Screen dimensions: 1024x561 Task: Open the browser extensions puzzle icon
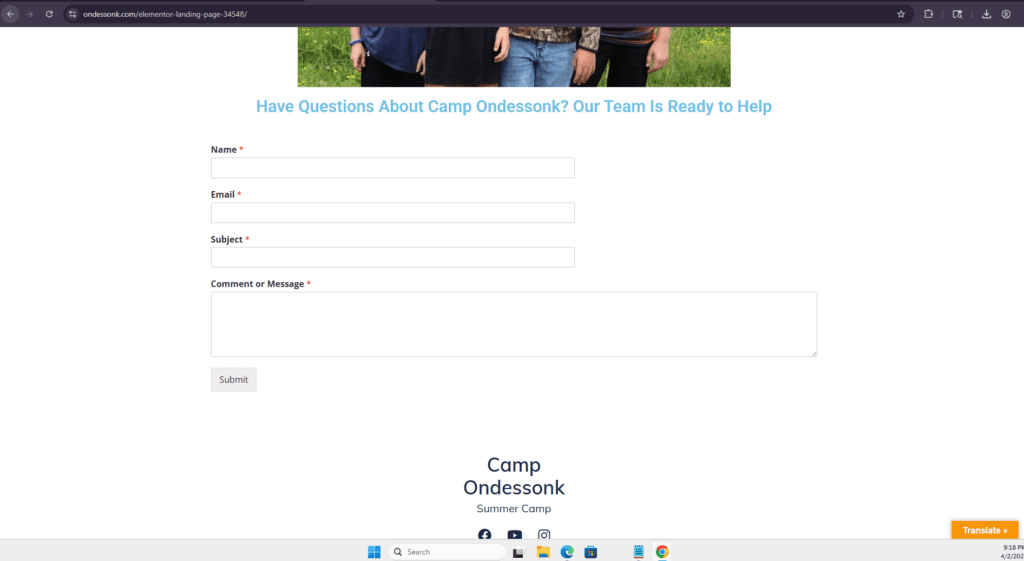(x=929, y=14)
